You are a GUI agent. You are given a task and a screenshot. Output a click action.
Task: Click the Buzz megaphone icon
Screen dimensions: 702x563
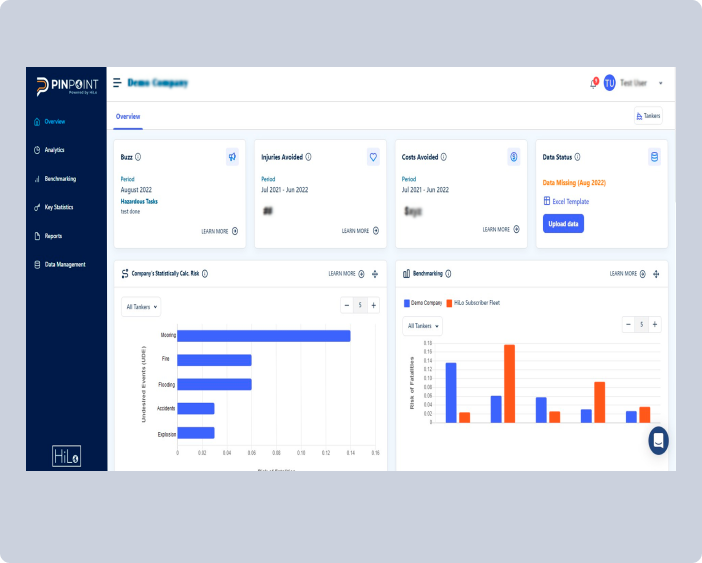(232, 157)
